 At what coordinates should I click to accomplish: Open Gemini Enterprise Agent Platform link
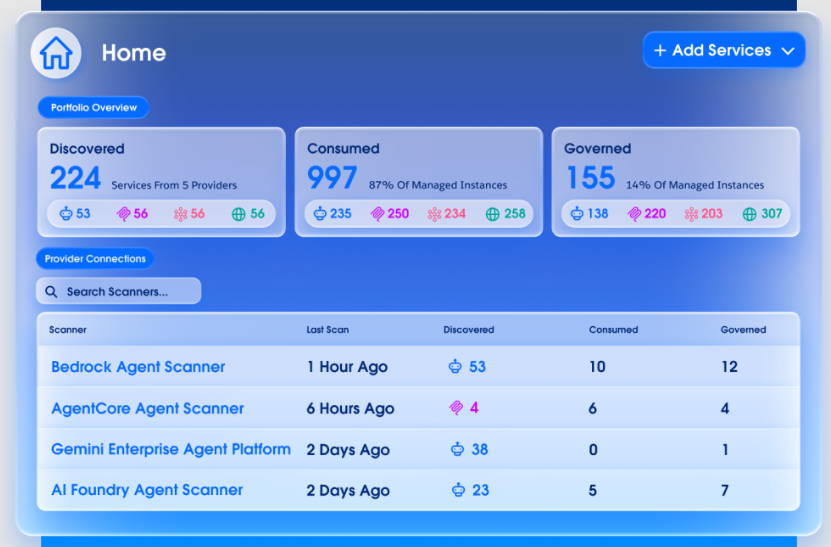pos(171,449)
